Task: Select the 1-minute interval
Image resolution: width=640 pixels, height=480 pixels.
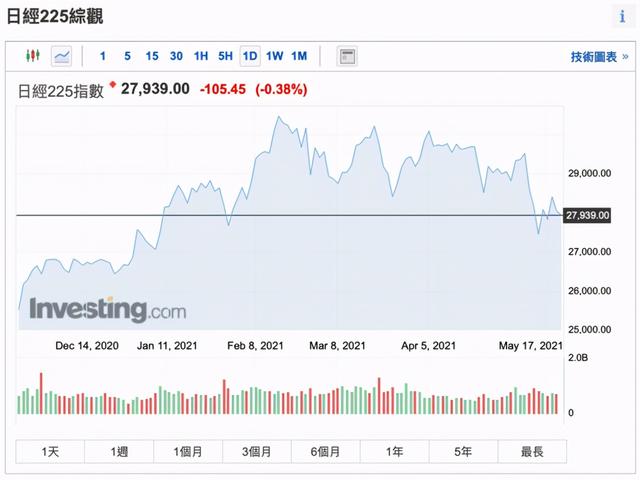Action: [x=102, y=56]
